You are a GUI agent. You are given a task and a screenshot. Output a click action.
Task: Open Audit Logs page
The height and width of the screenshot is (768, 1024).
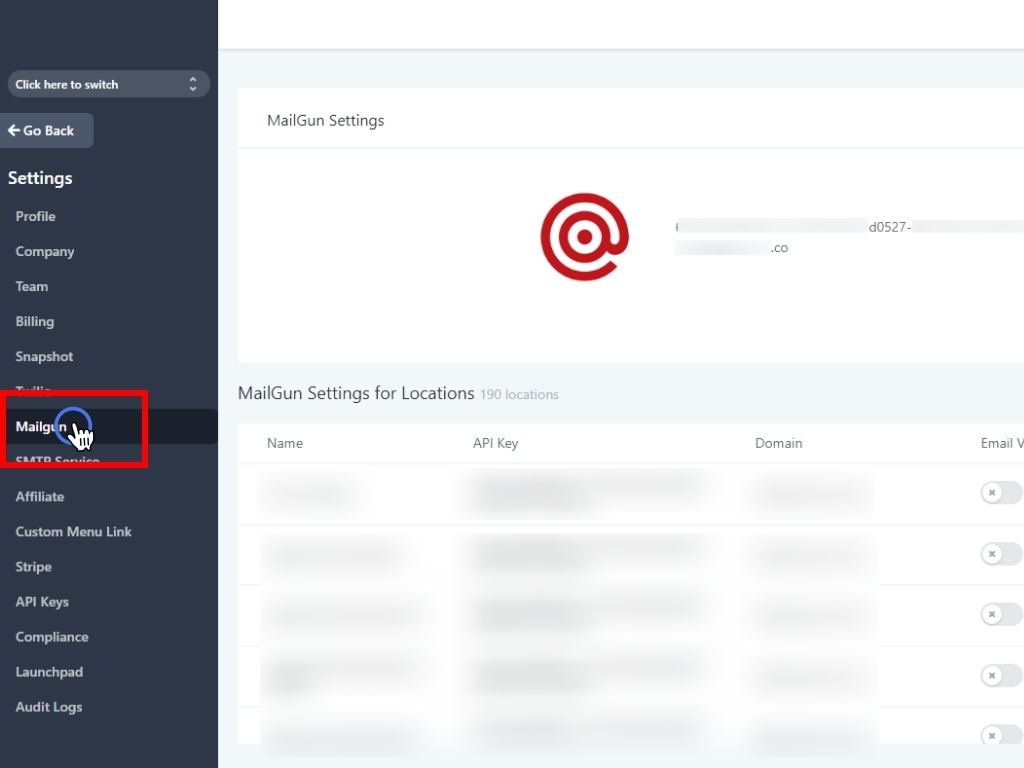[49, 707]
